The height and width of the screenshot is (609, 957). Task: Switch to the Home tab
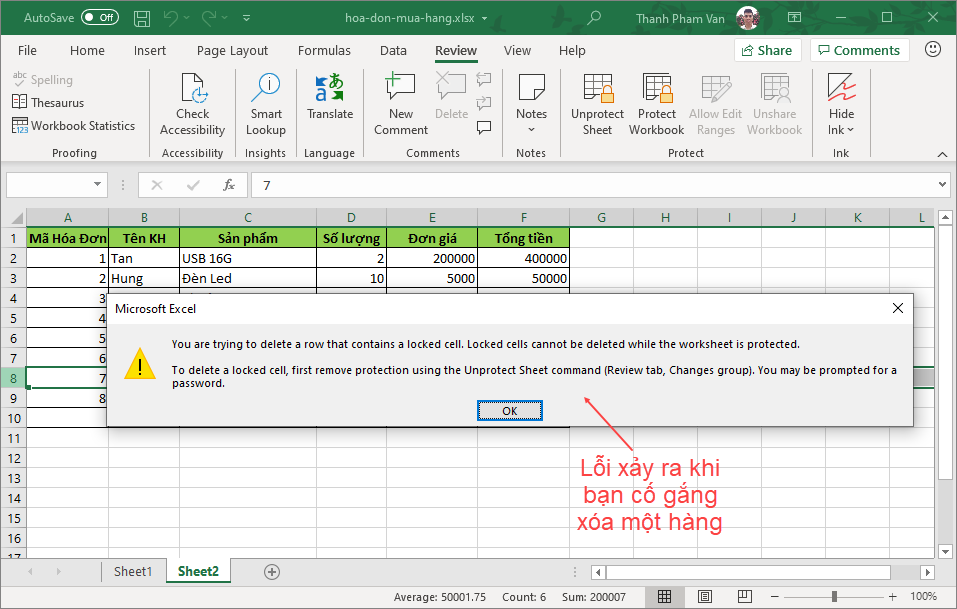87,51
